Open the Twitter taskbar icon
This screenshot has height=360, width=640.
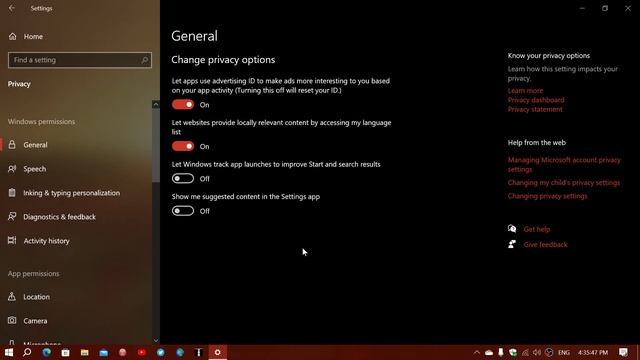coord(161,352)
